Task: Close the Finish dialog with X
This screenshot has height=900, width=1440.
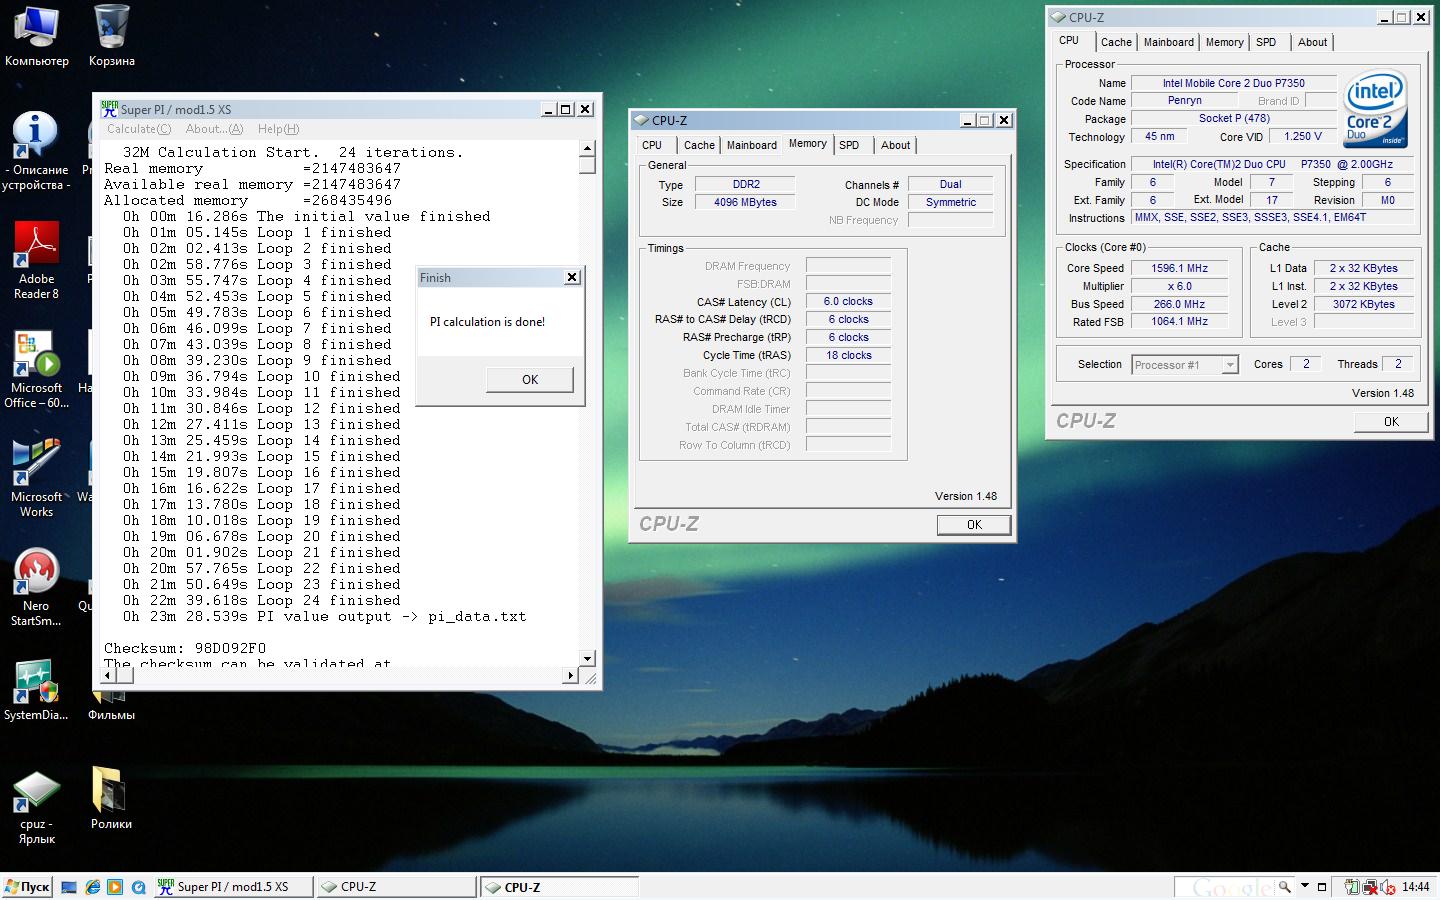Action: 572,277
